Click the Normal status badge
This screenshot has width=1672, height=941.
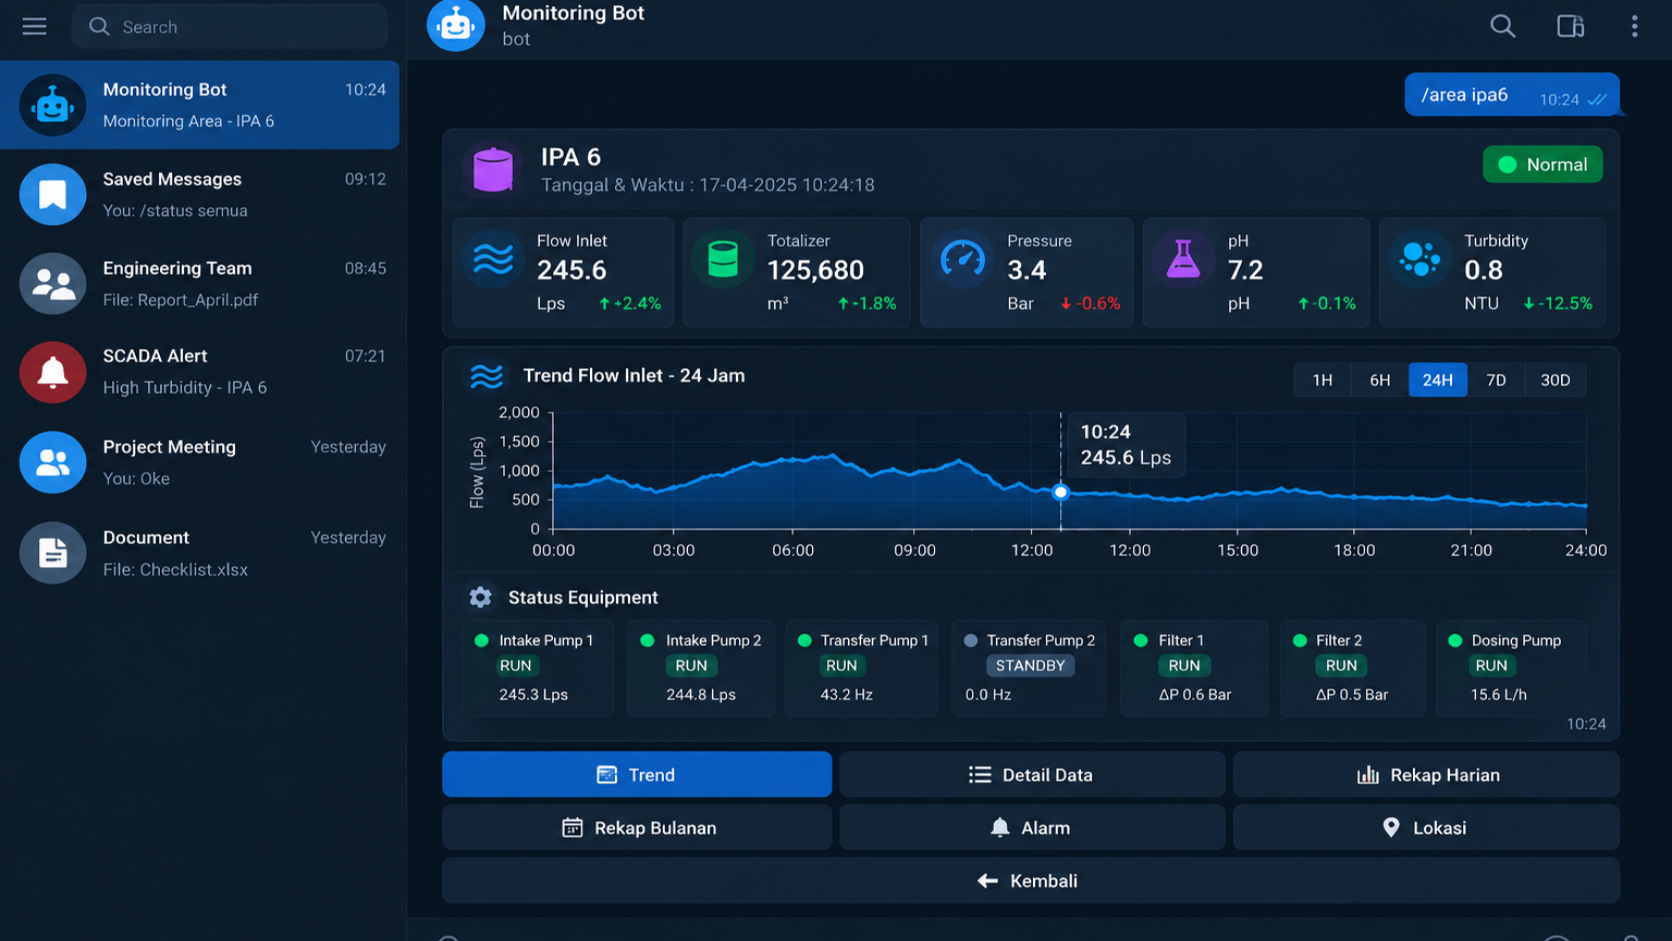1542,165
